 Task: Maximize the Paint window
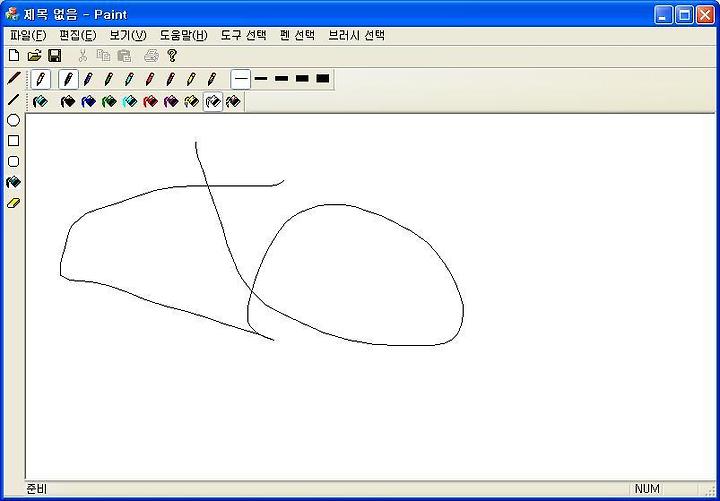pos(684,15)
